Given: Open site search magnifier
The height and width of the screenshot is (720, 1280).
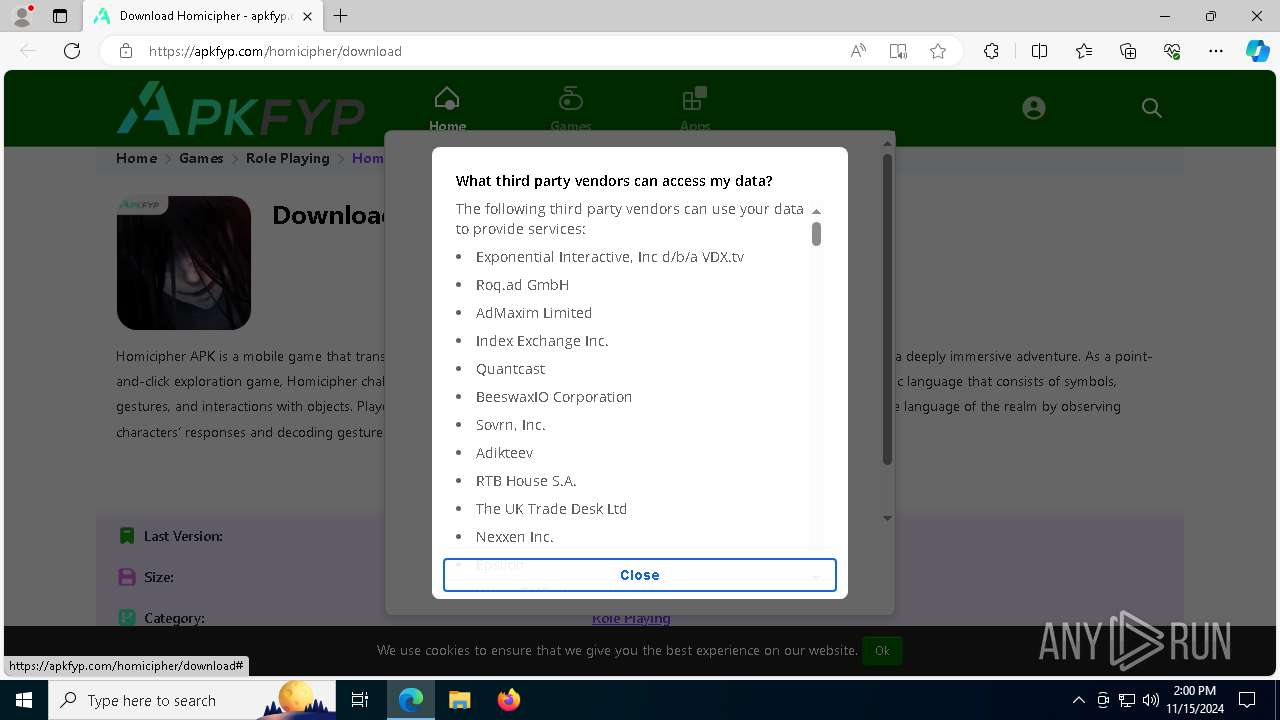Looking at the screenshot, I should point(1152,108).
